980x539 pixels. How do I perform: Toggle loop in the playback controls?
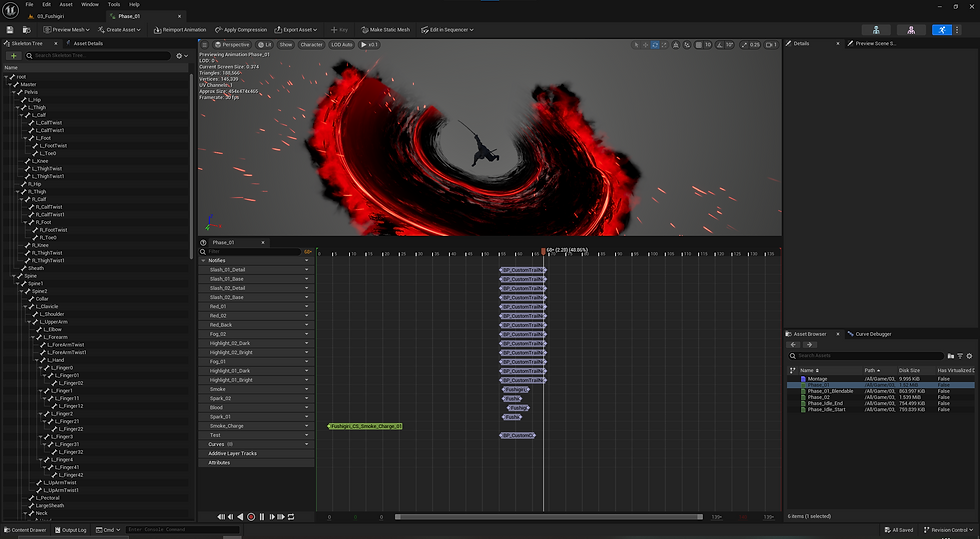coord(291,517)
